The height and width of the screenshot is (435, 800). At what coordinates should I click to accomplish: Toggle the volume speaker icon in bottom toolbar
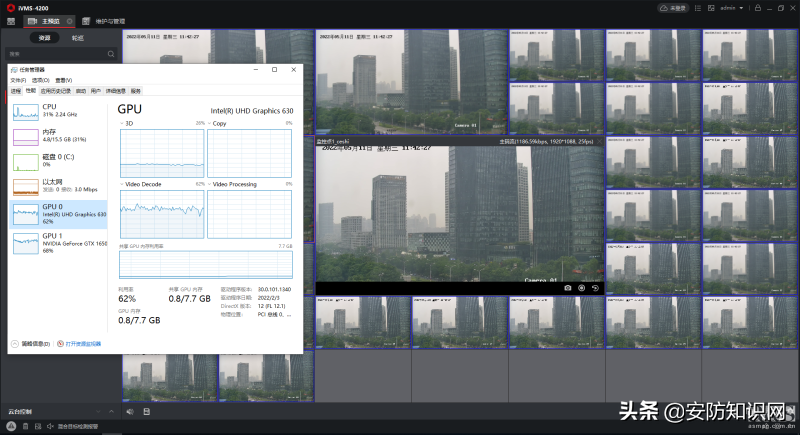tap(130, 412)
